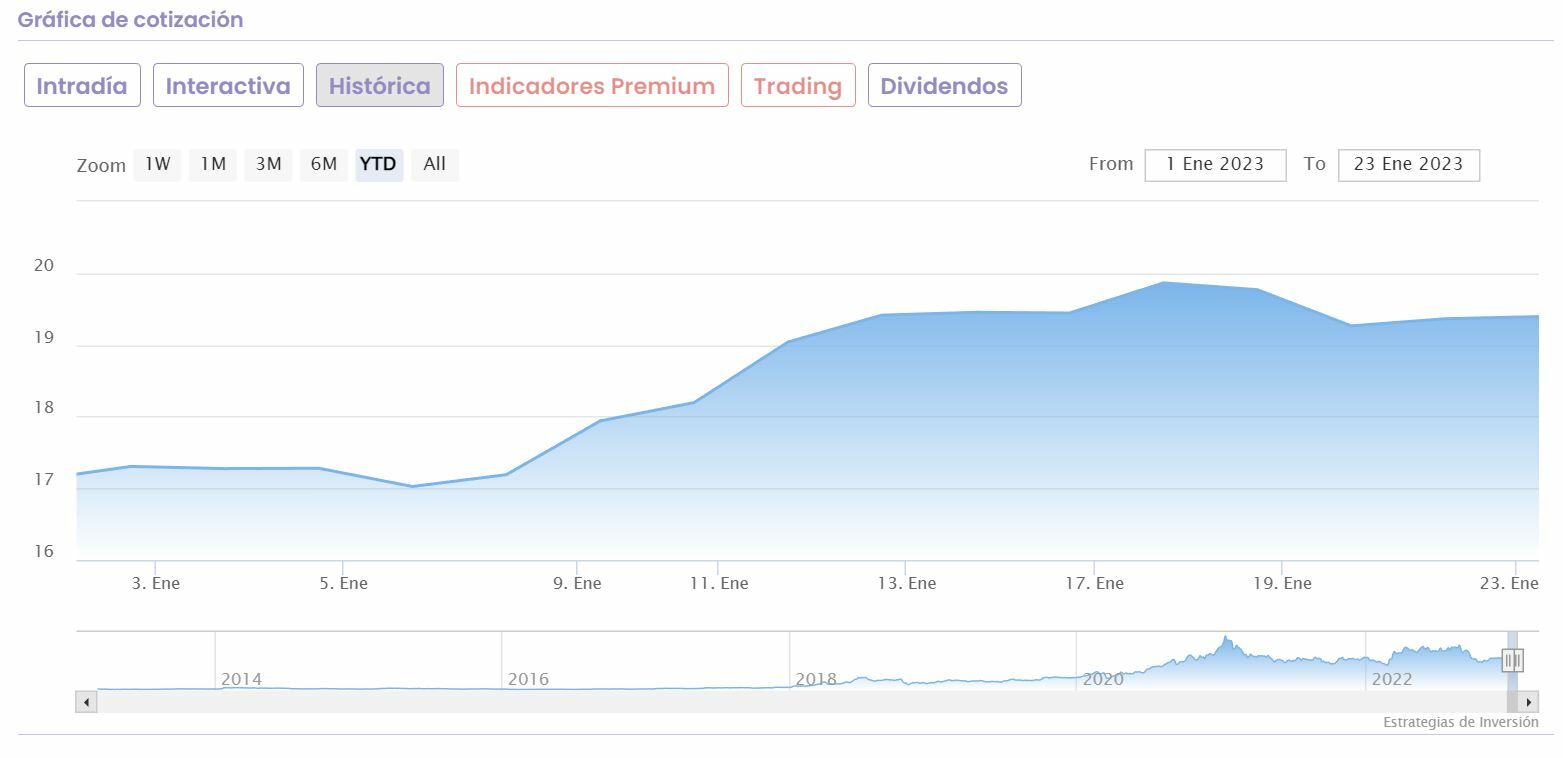Switch zoom to 6M
1563x758 pixels.
tap(323, 164)
